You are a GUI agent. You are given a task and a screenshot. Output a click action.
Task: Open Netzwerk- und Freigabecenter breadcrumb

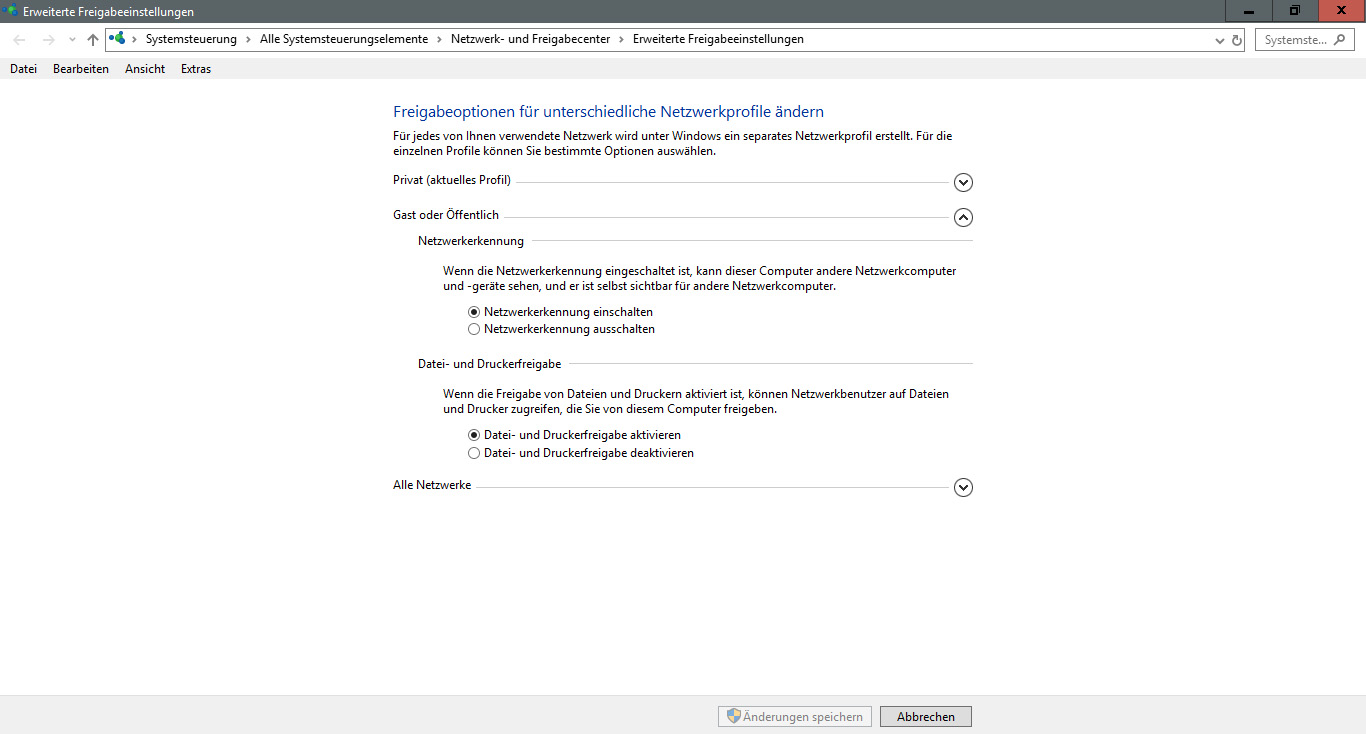[531, 39]
